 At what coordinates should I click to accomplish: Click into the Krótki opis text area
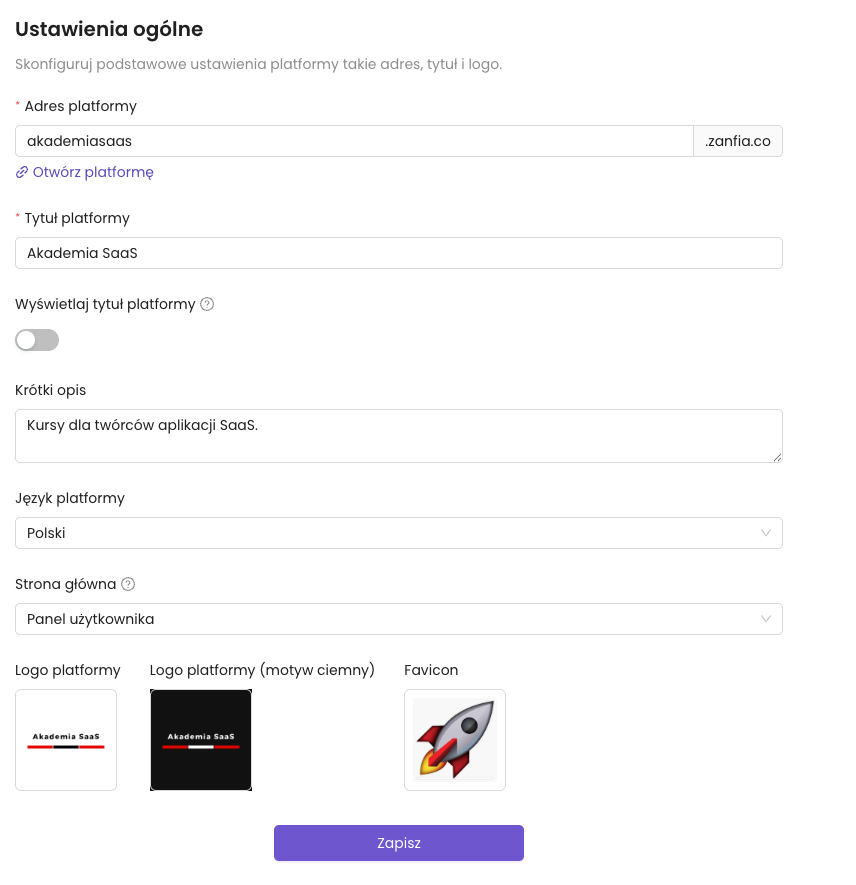(x=398, y=436)
